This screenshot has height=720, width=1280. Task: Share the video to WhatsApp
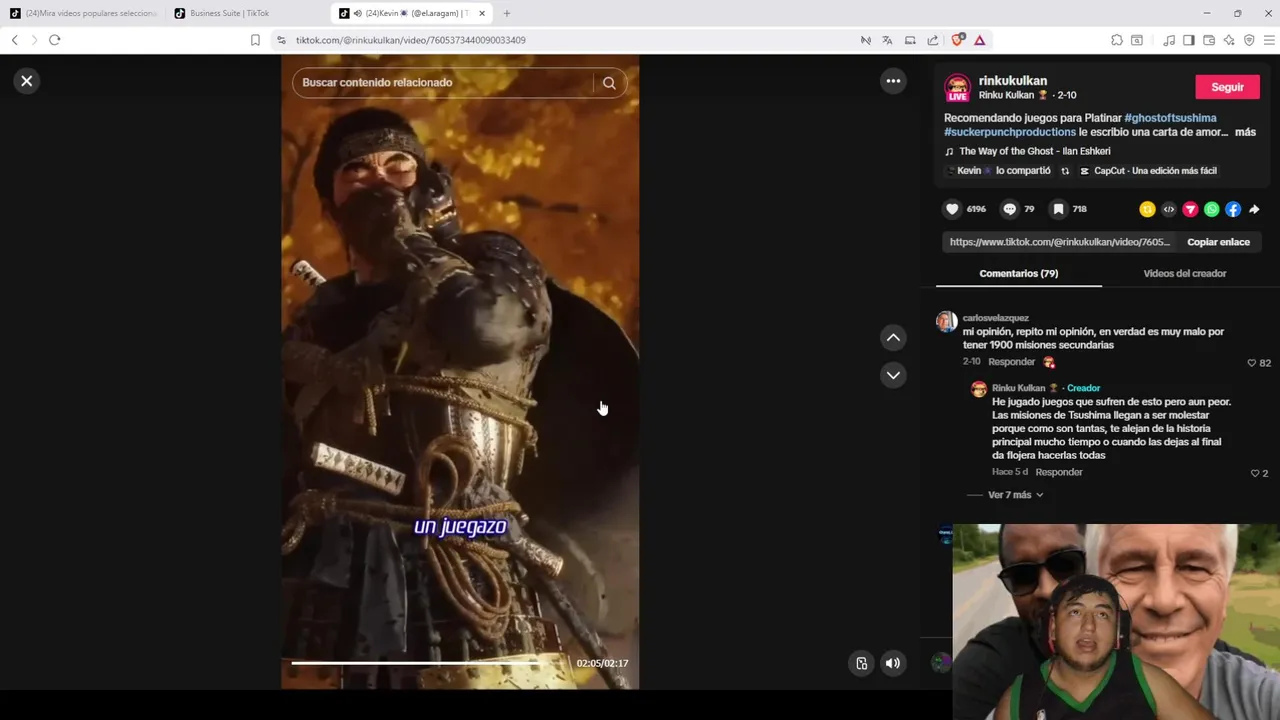point(1212,209)
